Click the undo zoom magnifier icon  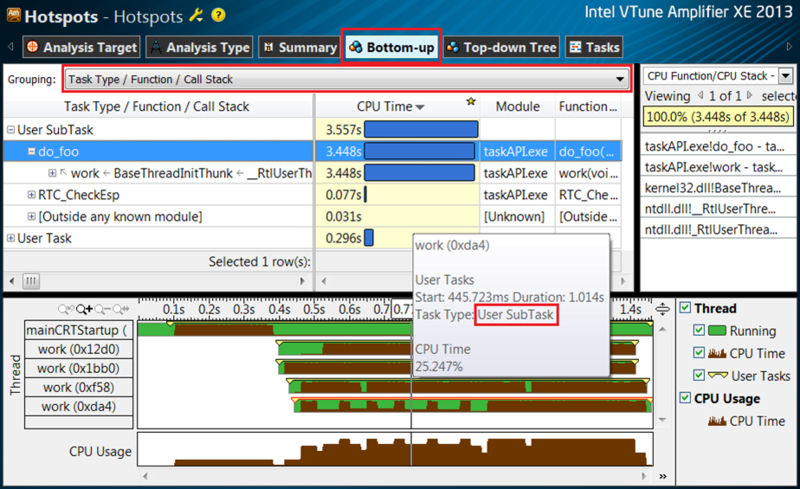66,309
